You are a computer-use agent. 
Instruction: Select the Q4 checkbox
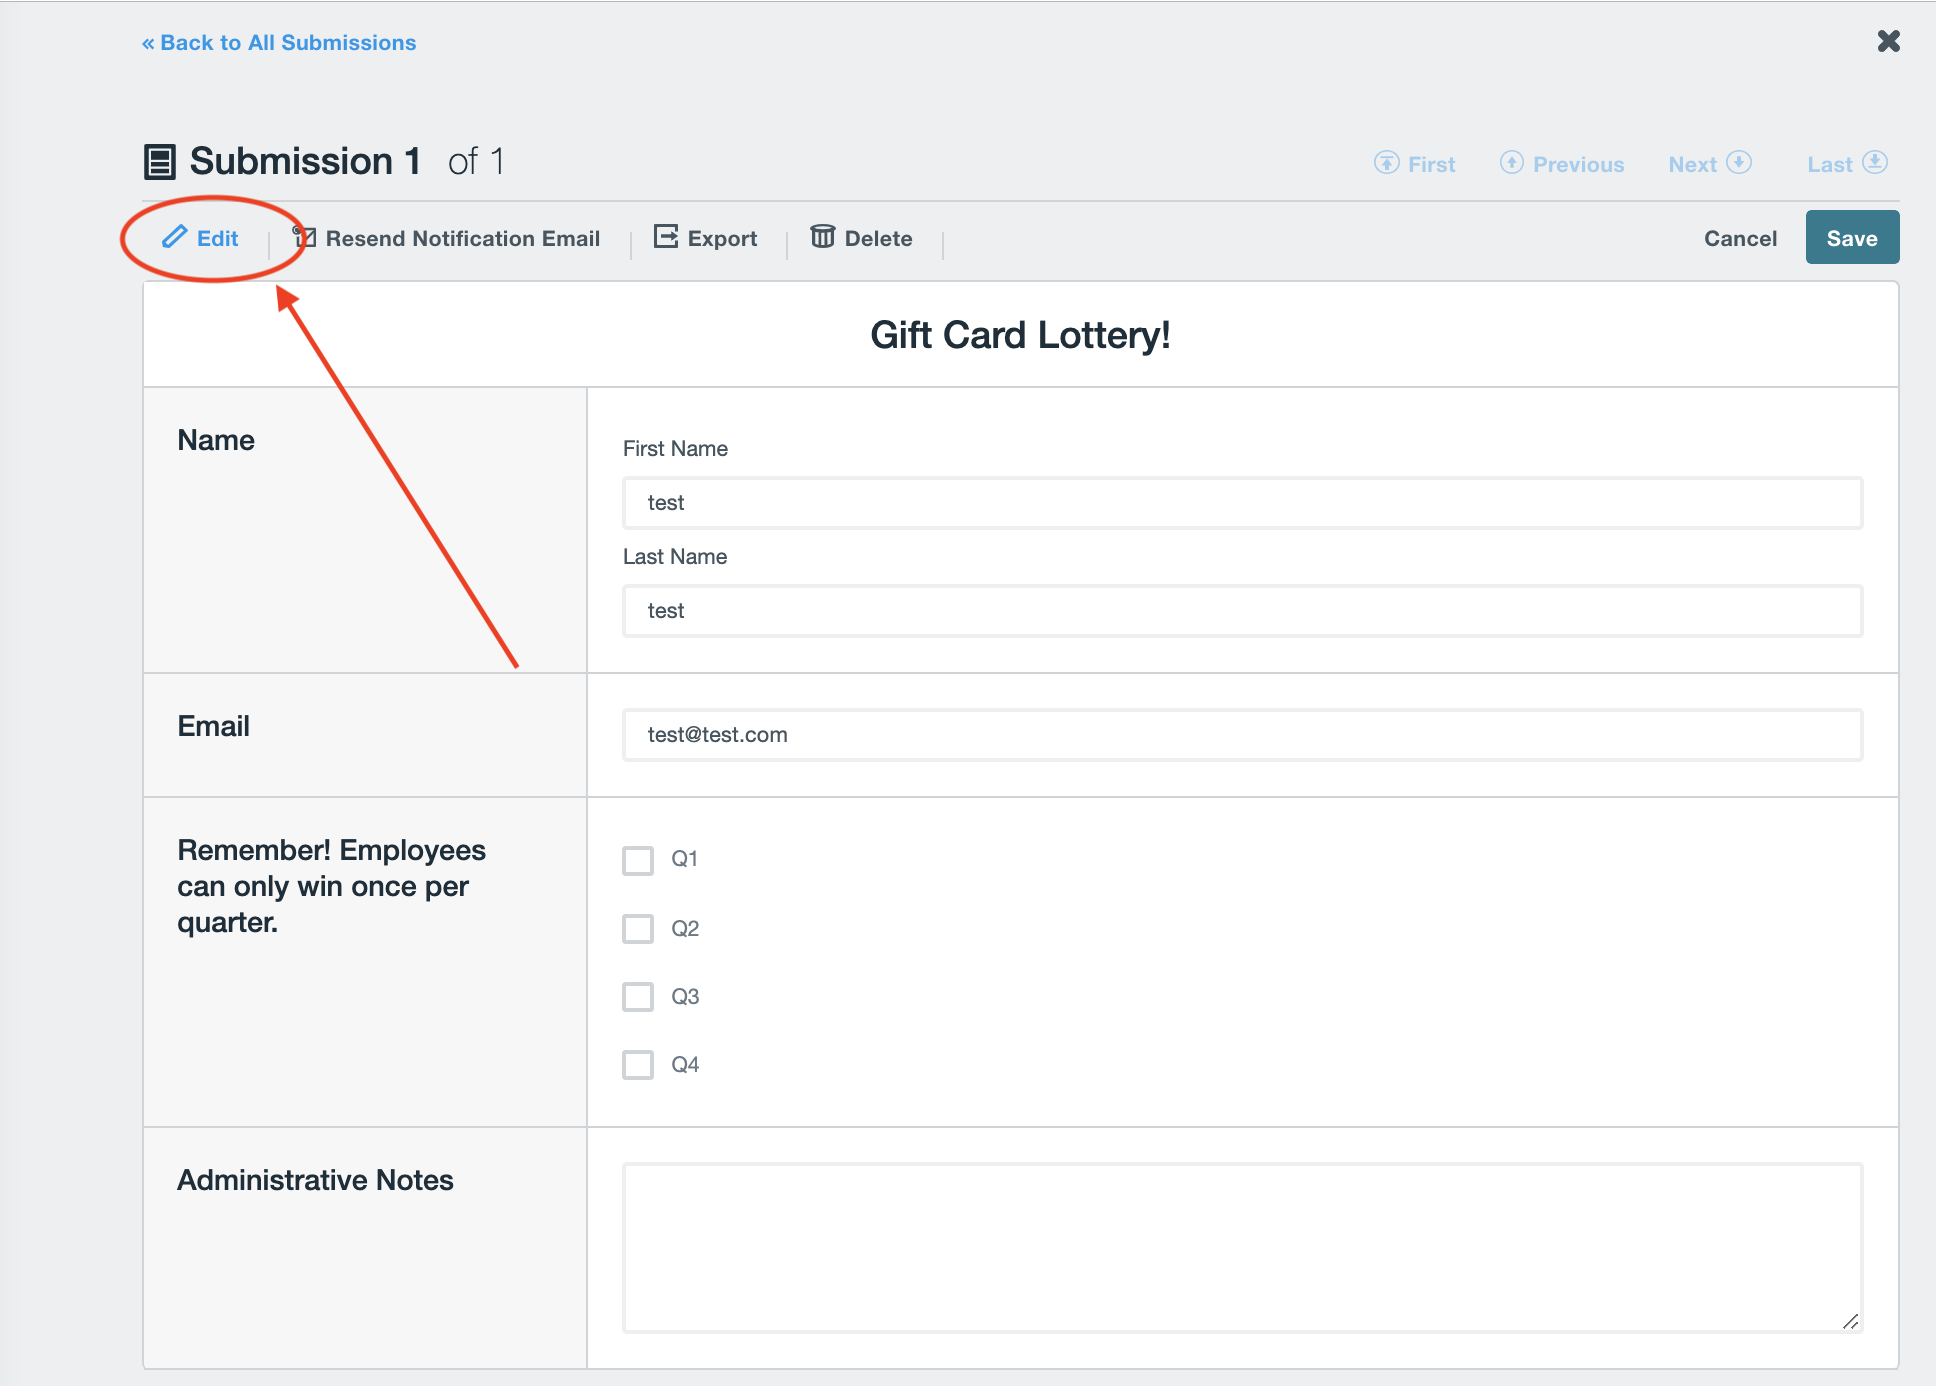(638, 1064)
